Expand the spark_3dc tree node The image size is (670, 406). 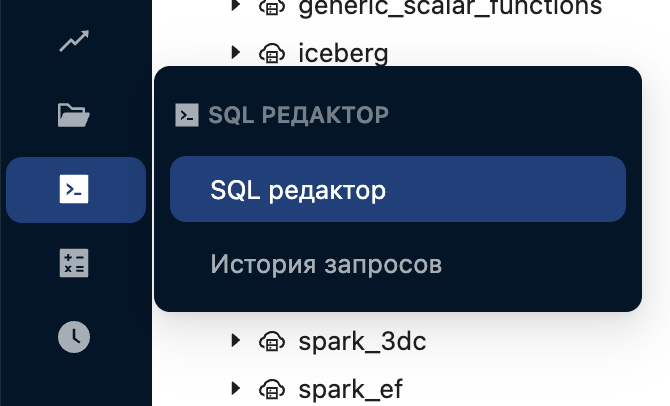tap(236, 341)
